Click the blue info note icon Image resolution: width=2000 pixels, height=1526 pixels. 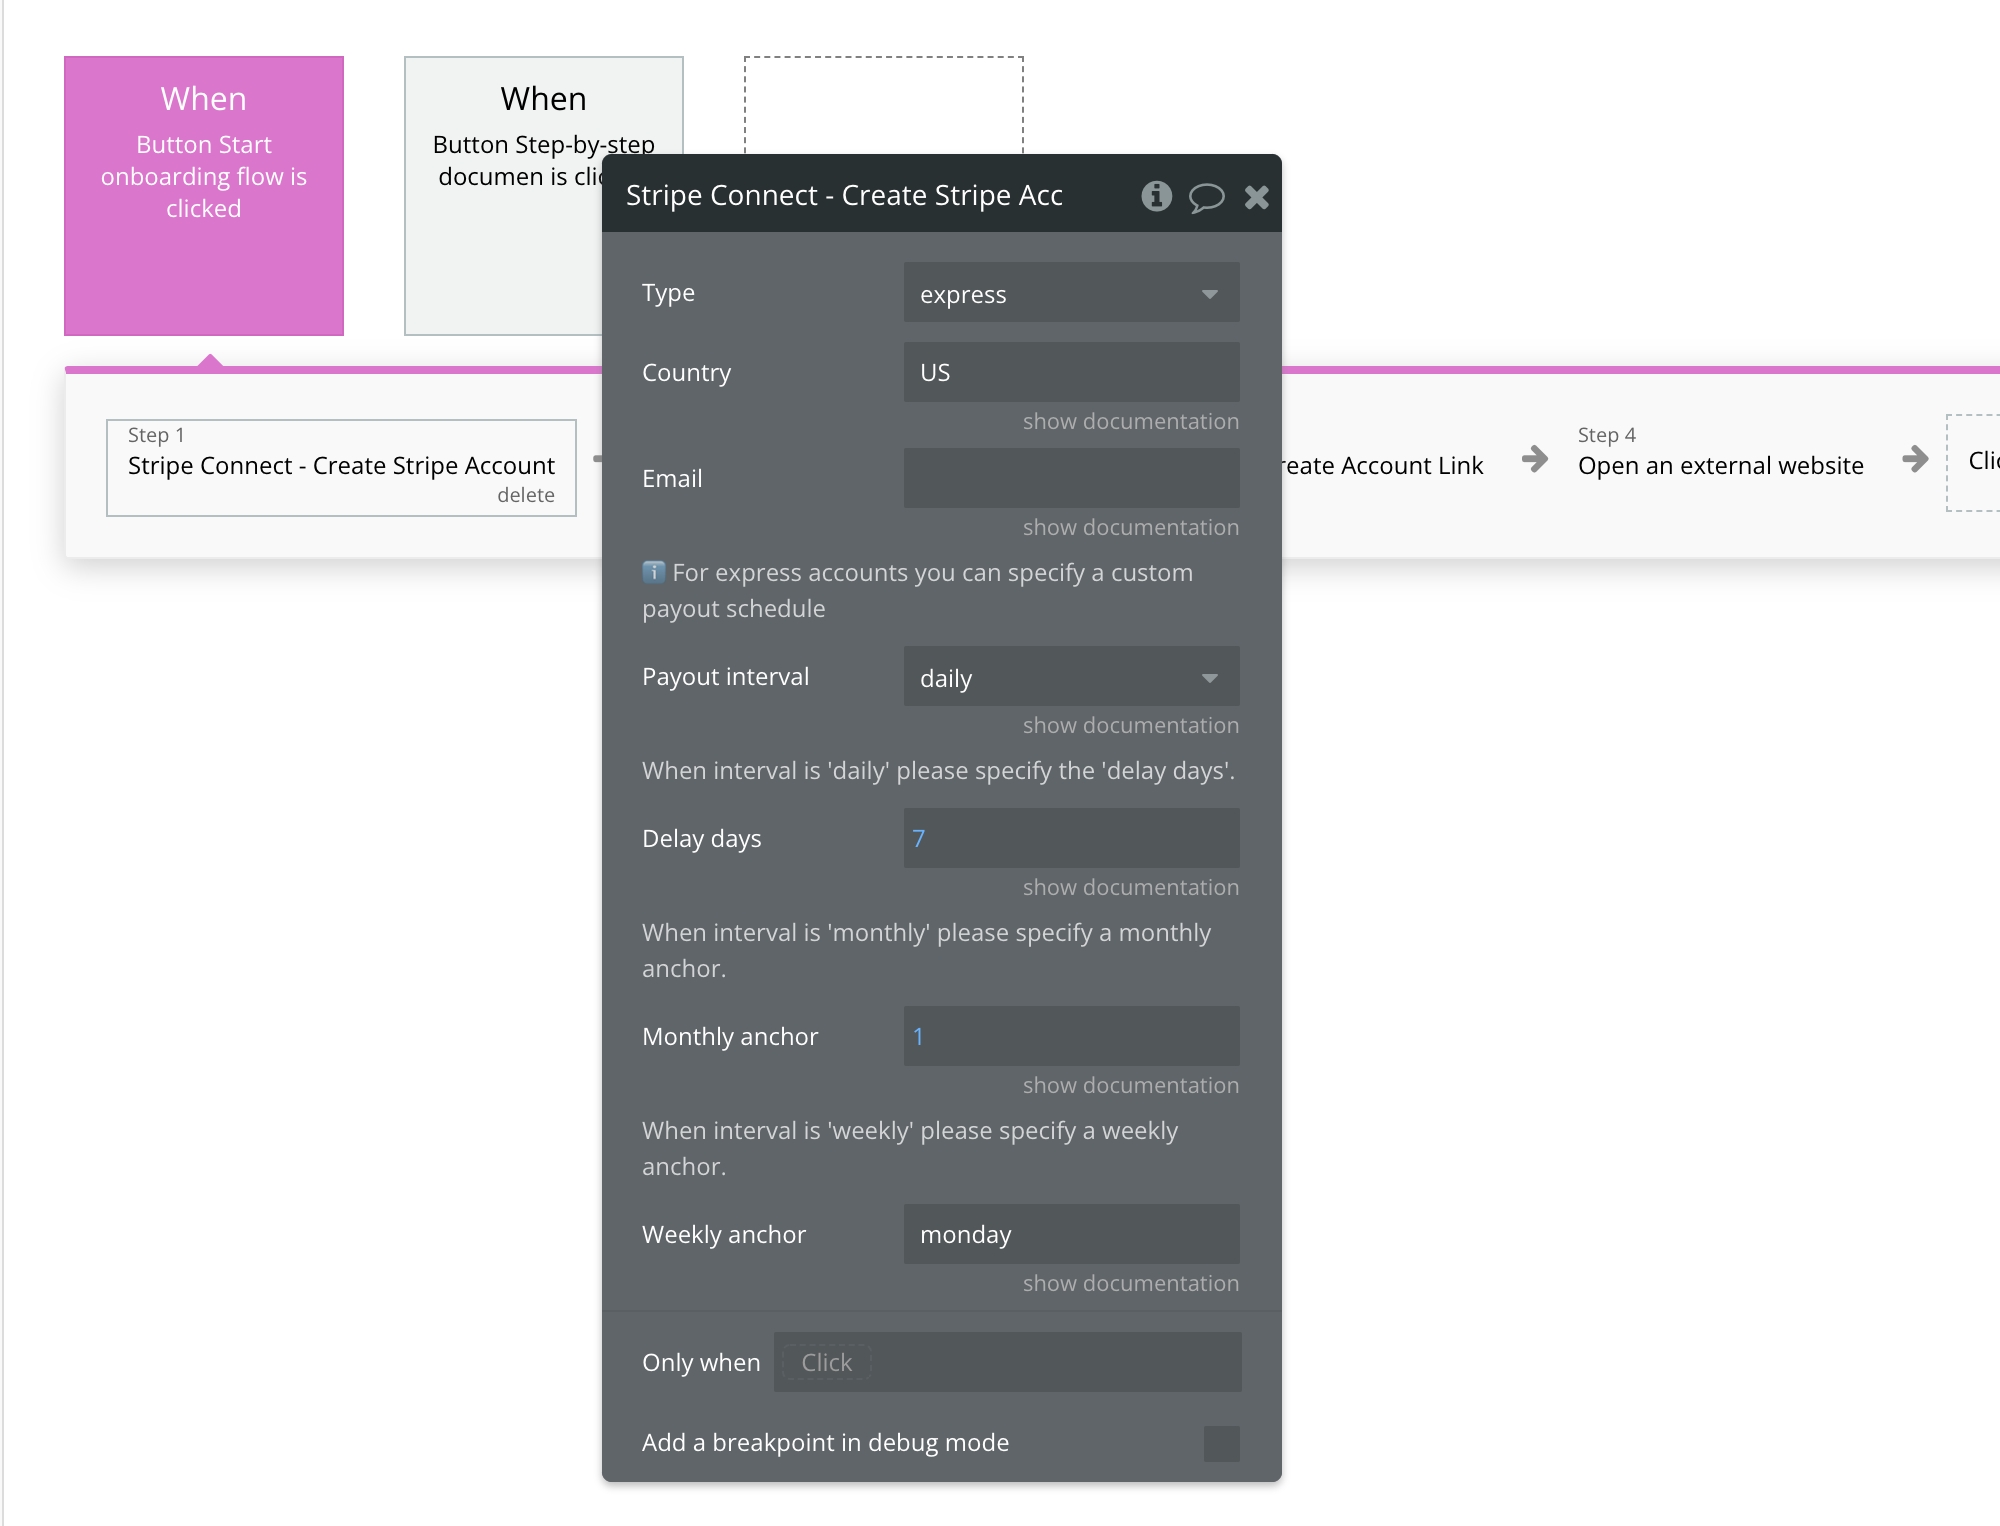[653, 572]
